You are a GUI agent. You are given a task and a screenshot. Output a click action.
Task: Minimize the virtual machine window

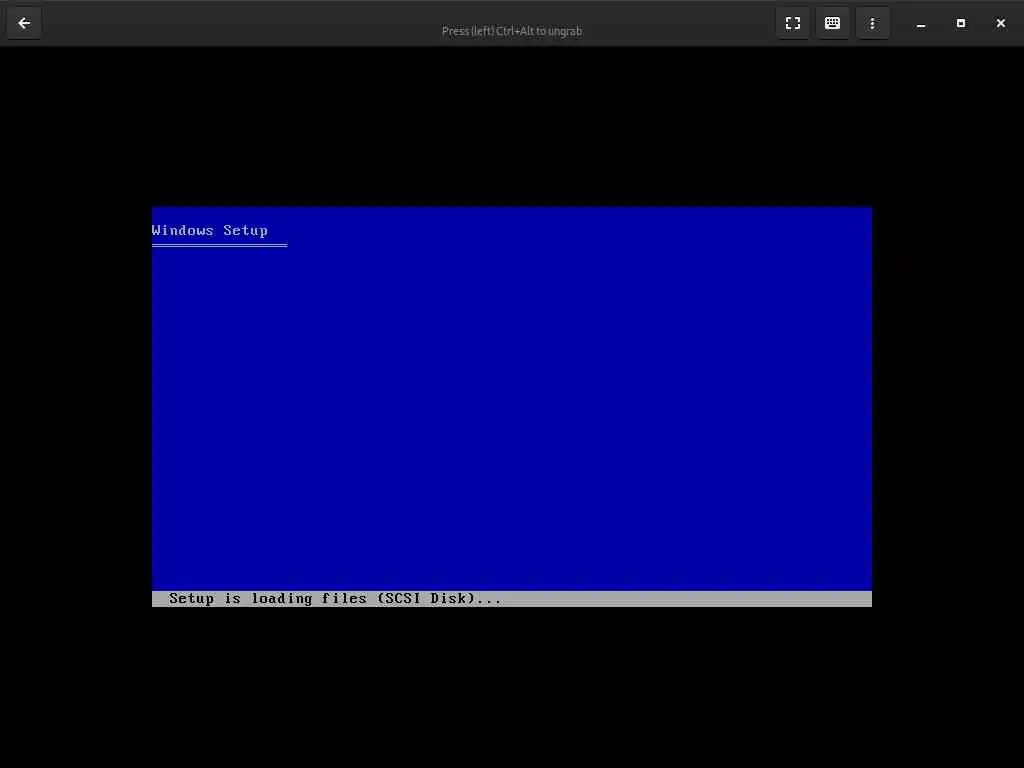(921, 24)
